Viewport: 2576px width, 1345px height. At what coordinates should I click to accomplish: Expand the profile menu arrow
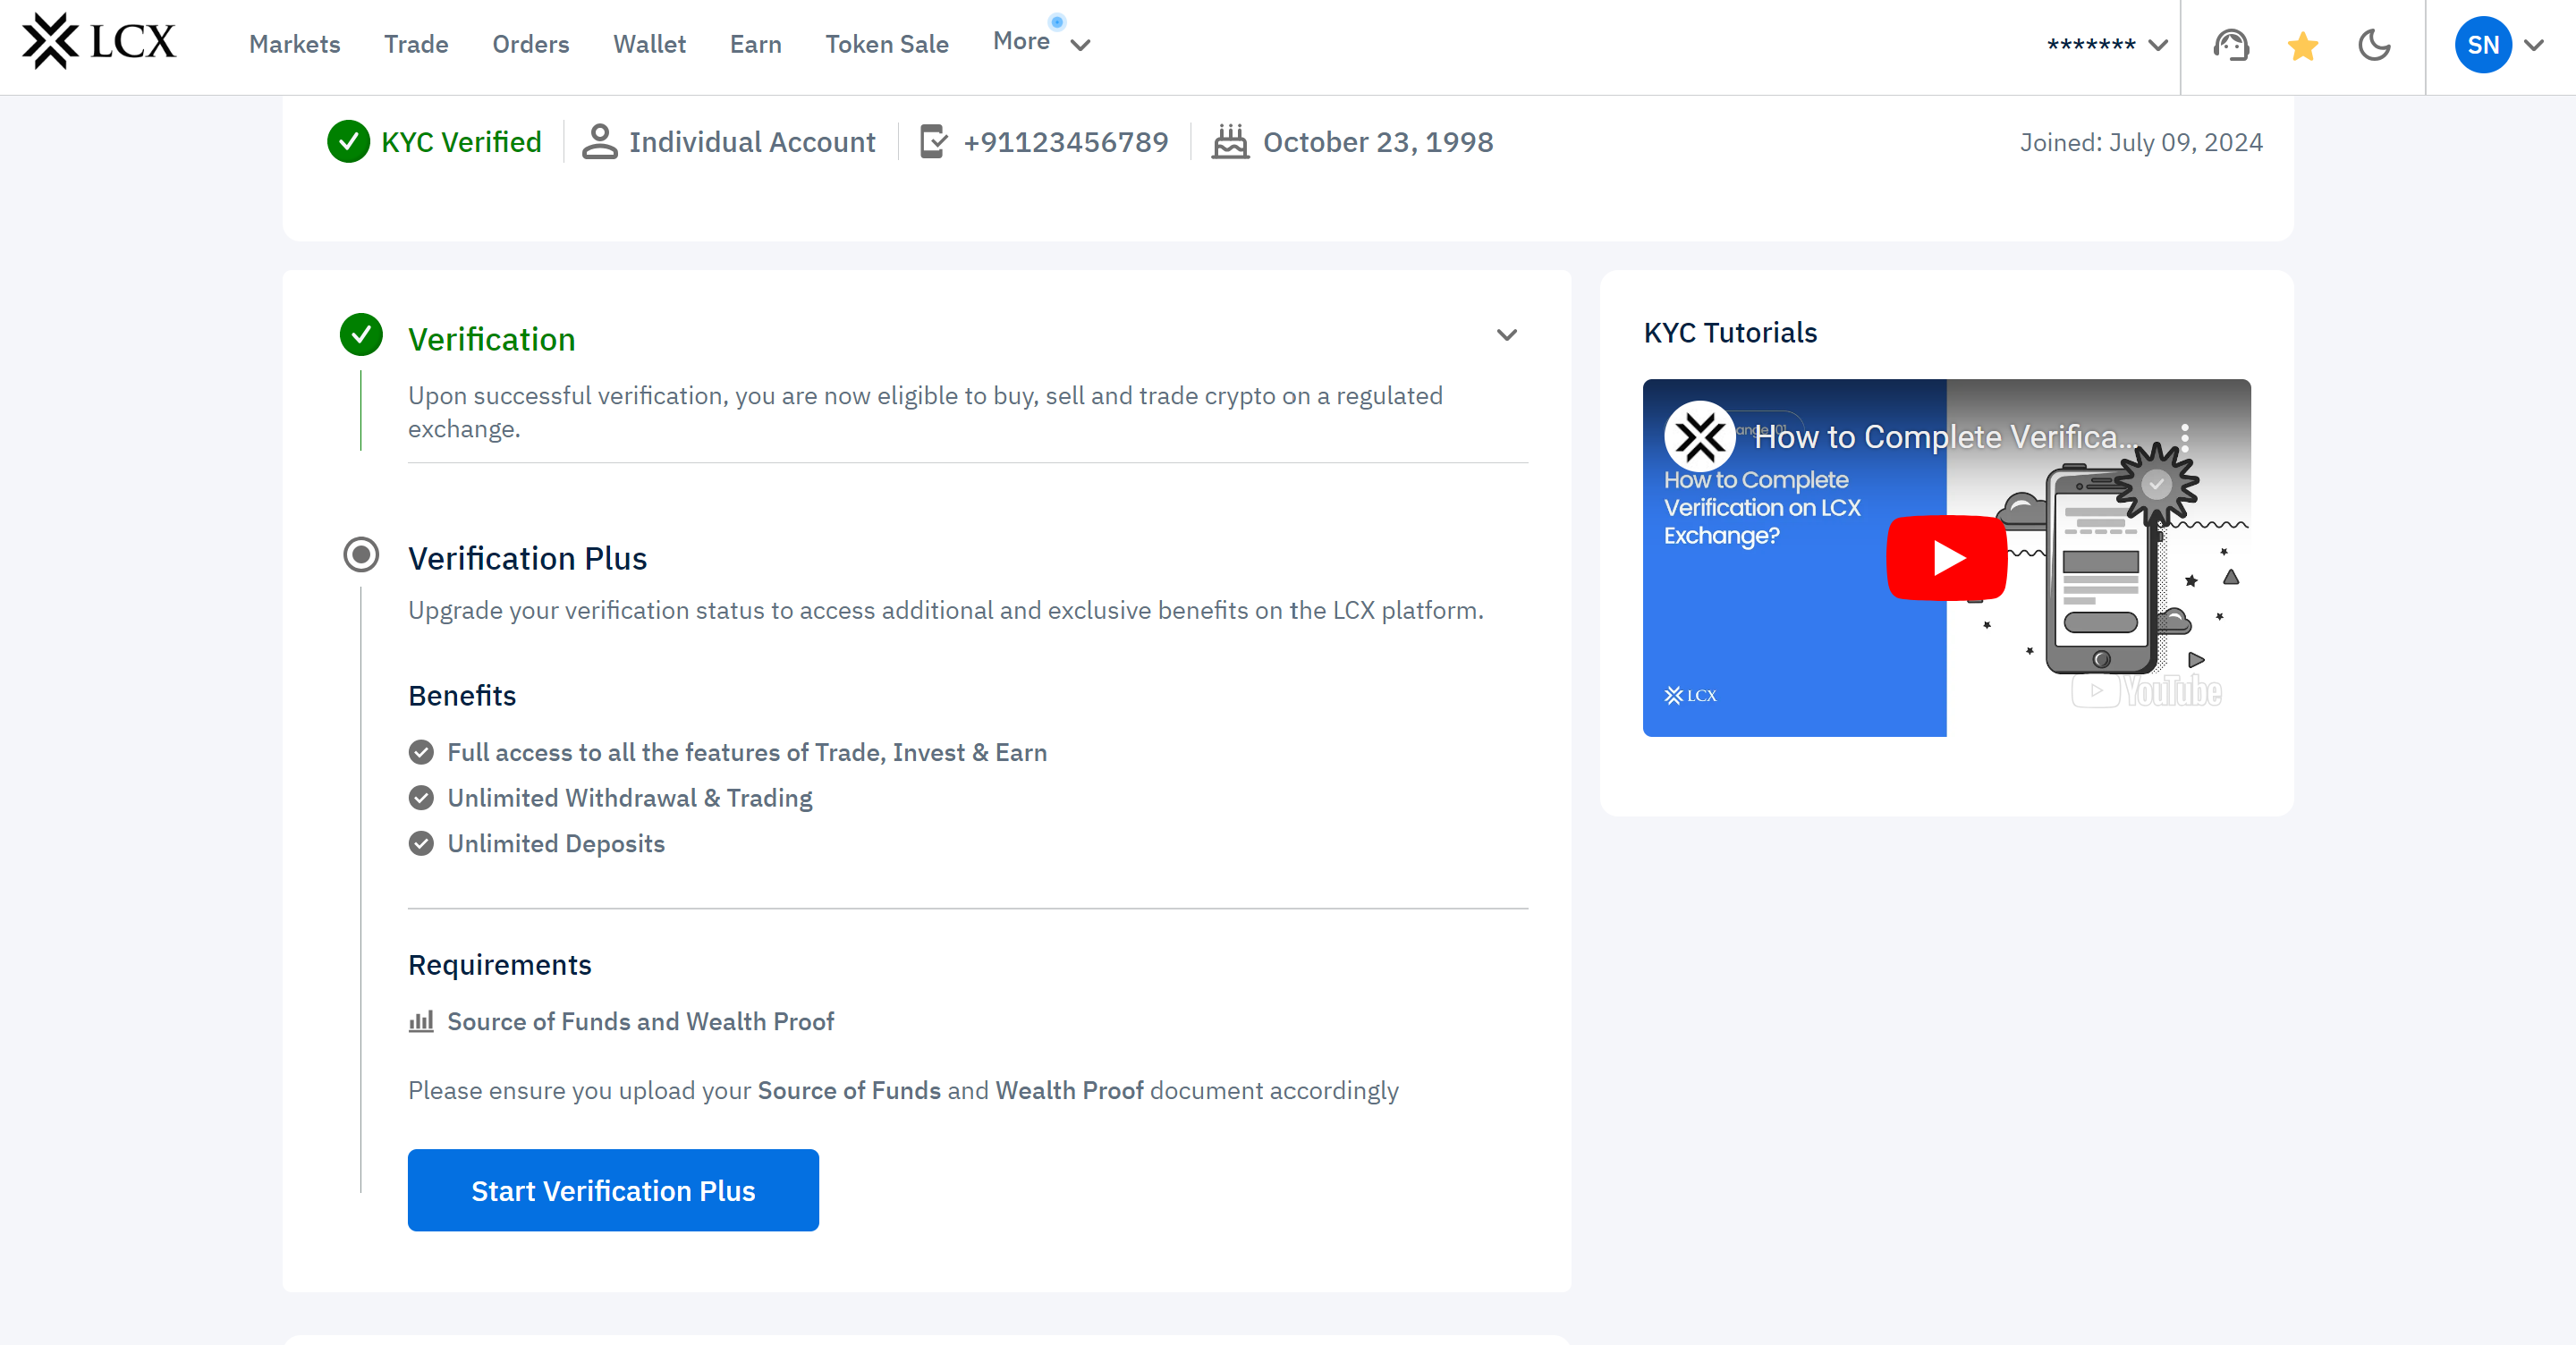point(2534,45)
